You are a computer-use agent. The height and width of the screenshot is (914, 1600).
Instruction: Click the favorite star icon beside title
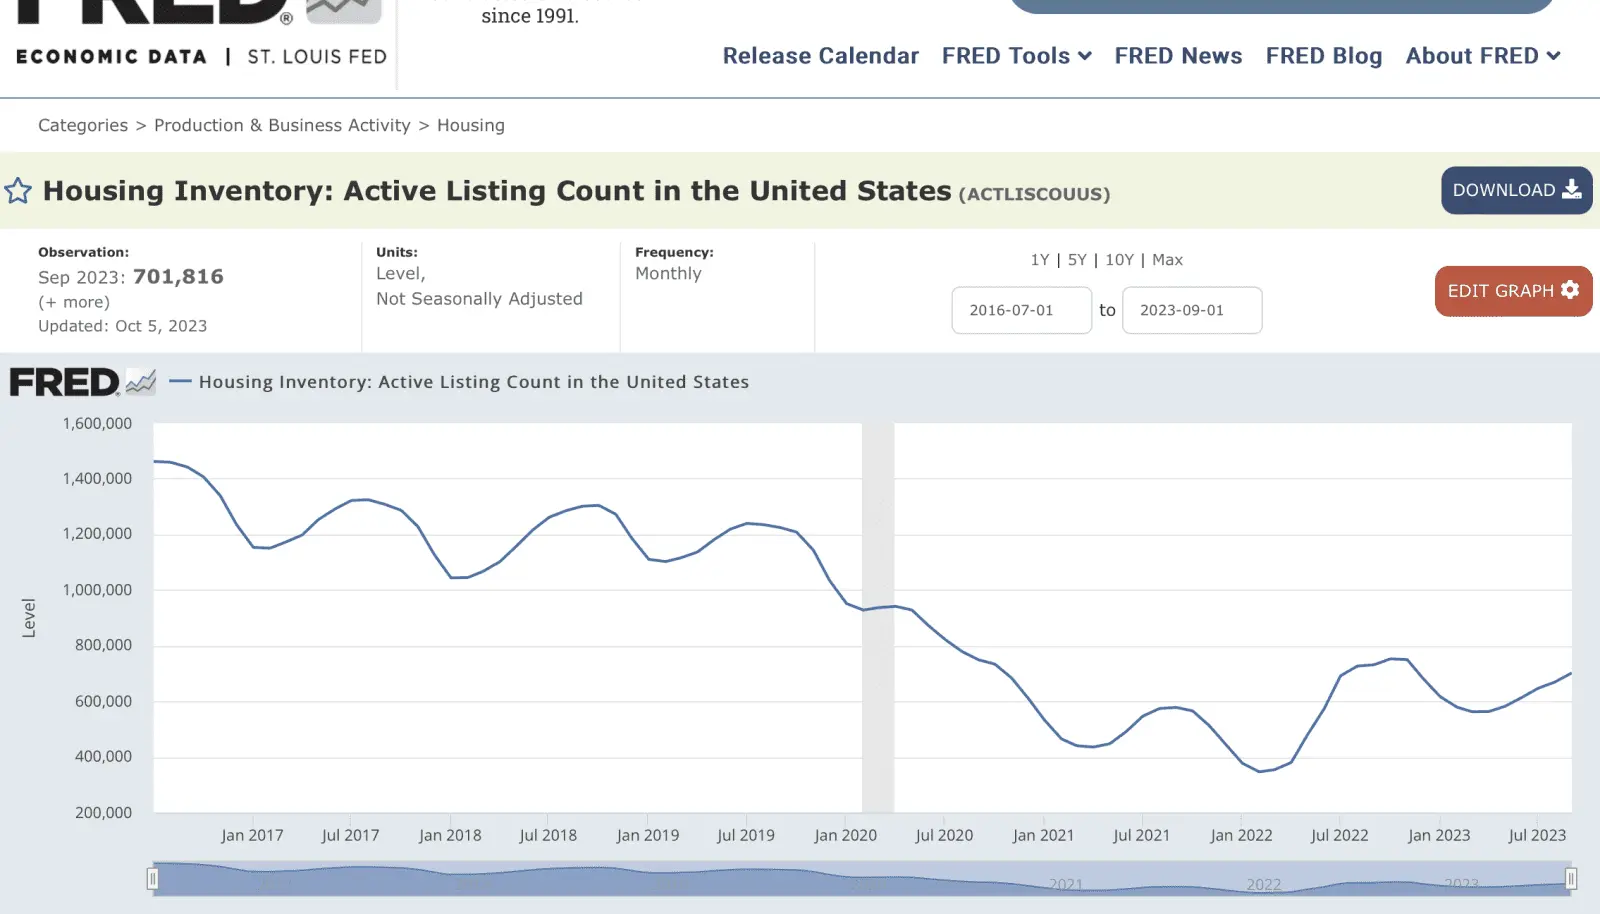point(18,191)
